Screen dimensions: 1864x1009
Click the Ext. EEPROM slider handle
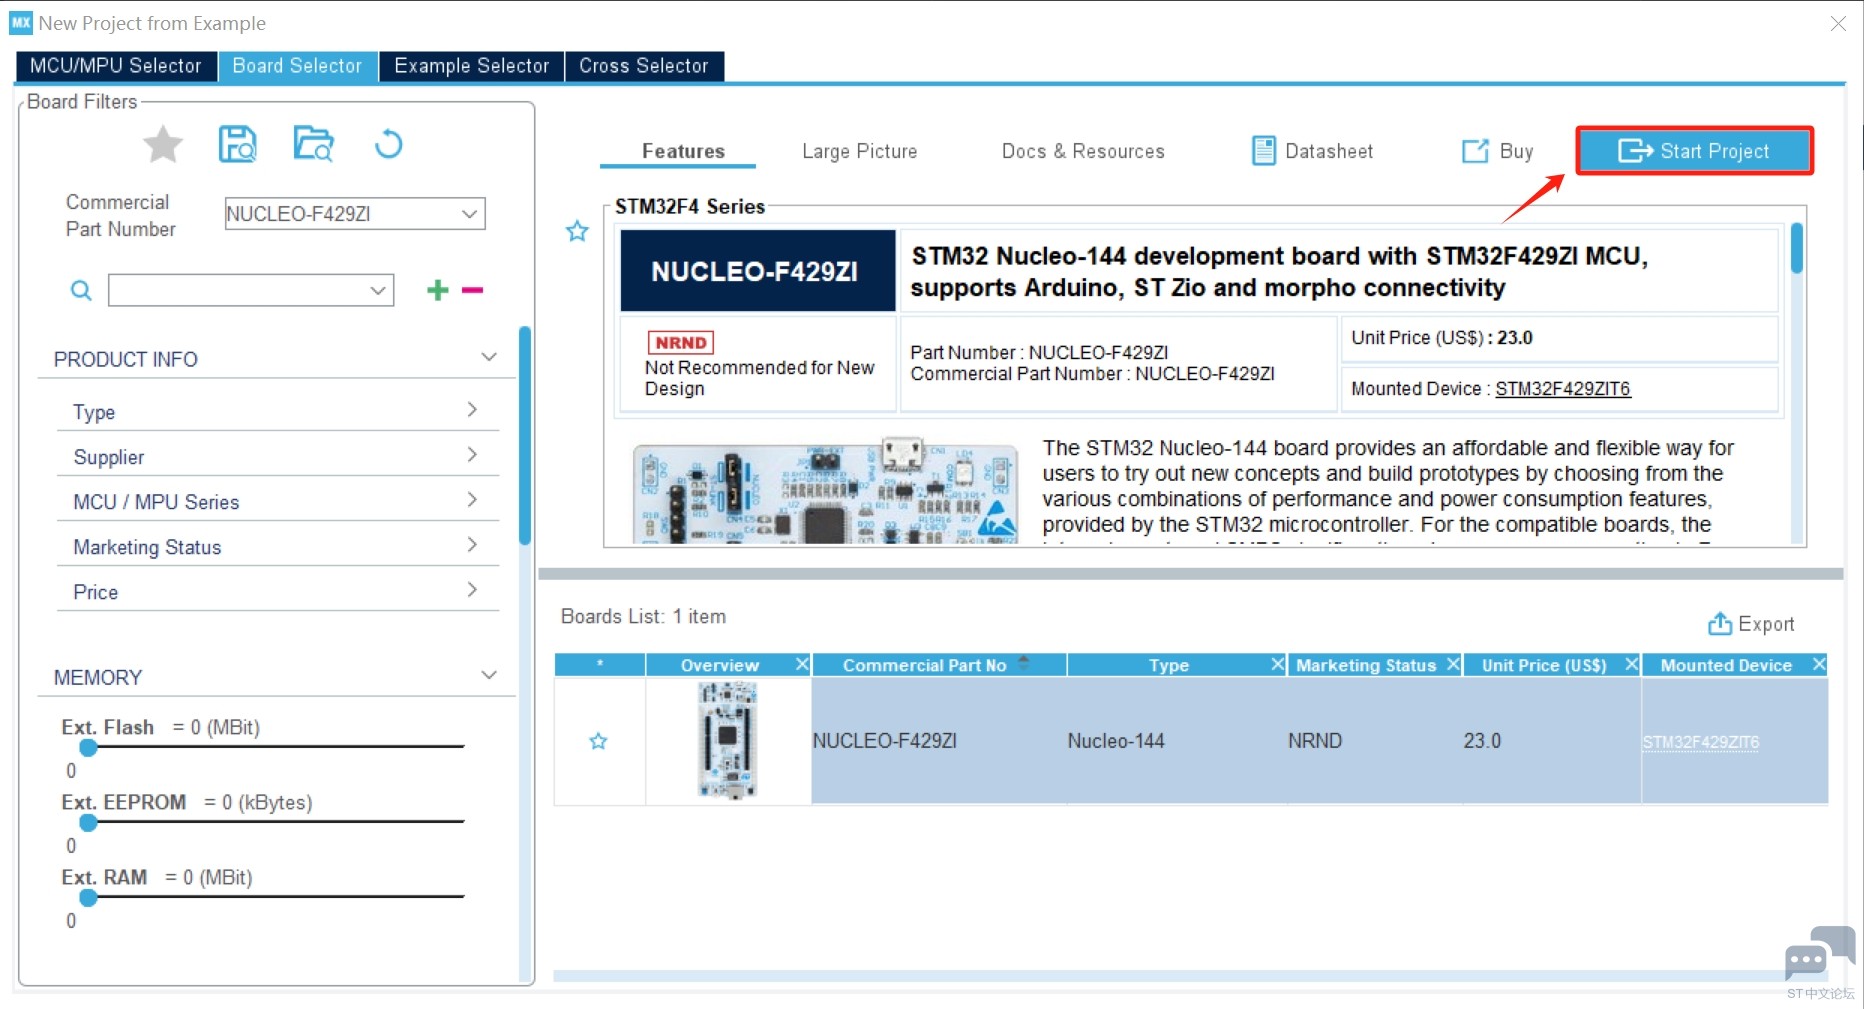[88, 822]
